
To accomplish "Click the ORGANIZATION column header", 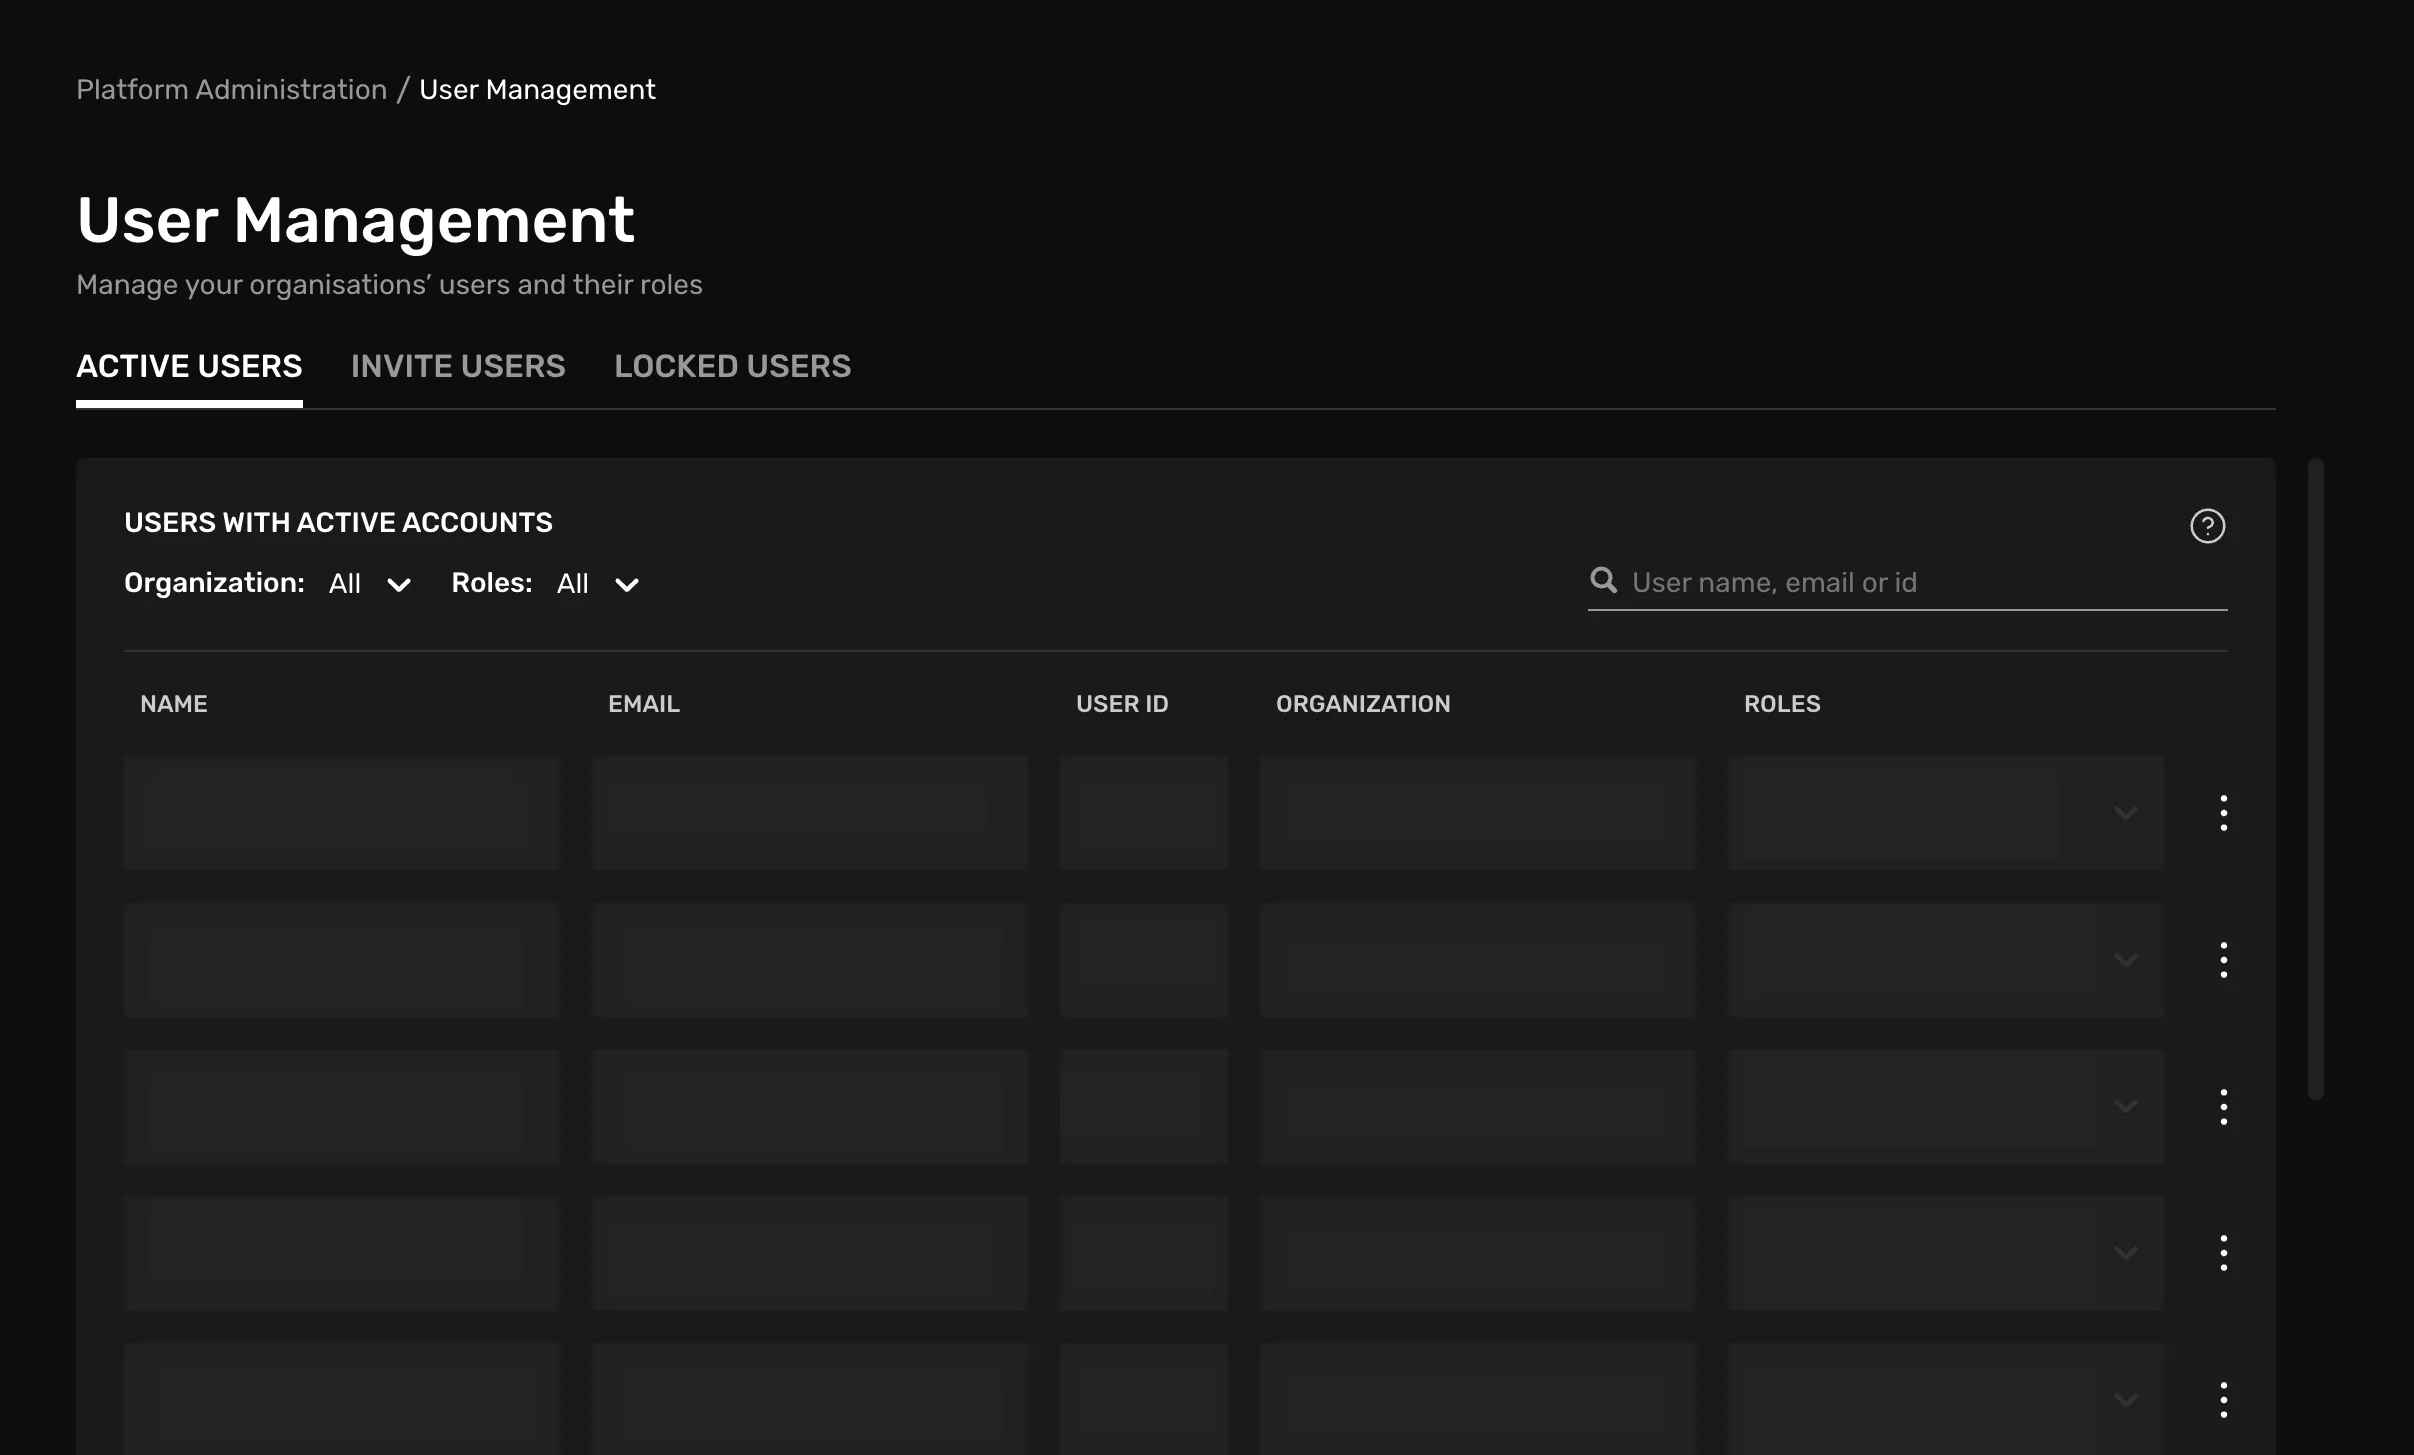I will click(1363, 704).
